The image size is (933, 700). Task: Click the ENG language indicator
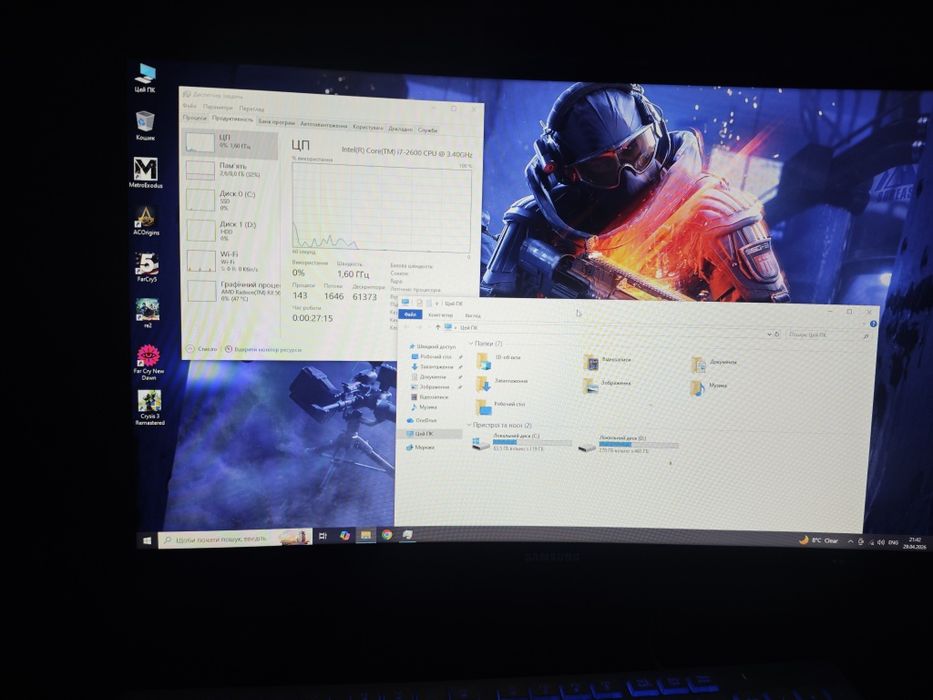(x=893, y=543)
